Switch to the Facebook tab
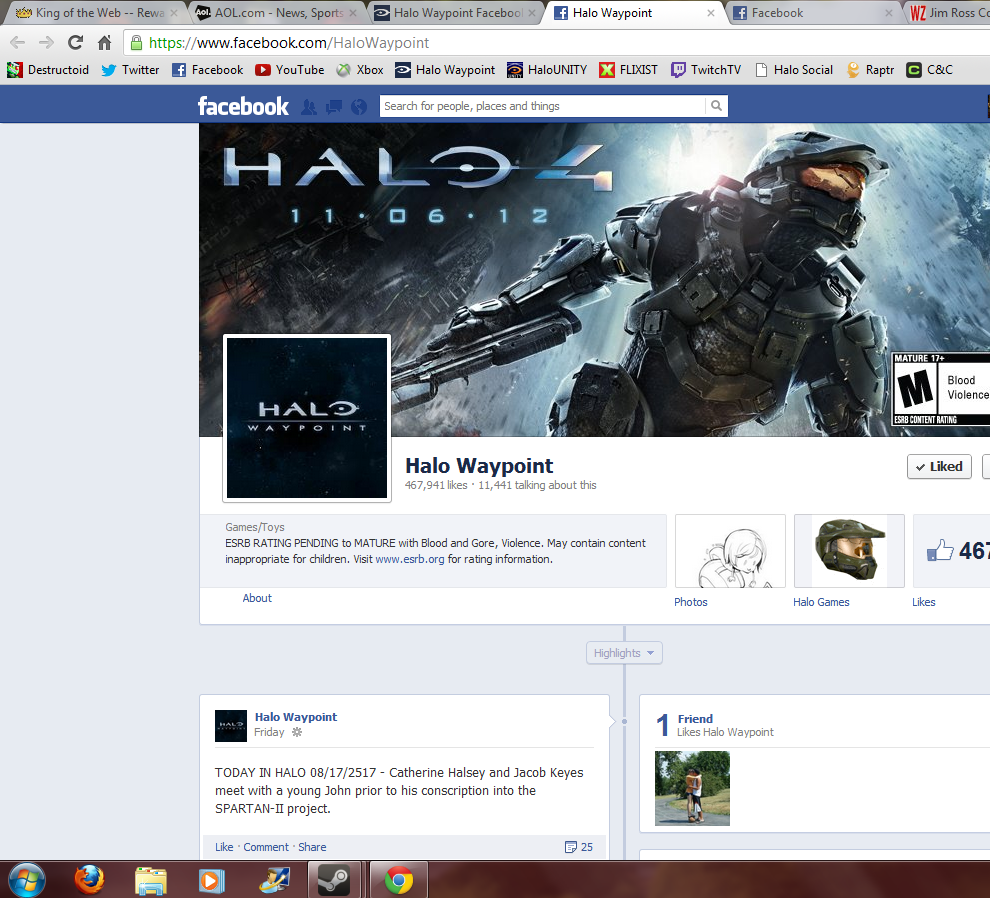The image size is (990, 898). (x=813, y=13)
